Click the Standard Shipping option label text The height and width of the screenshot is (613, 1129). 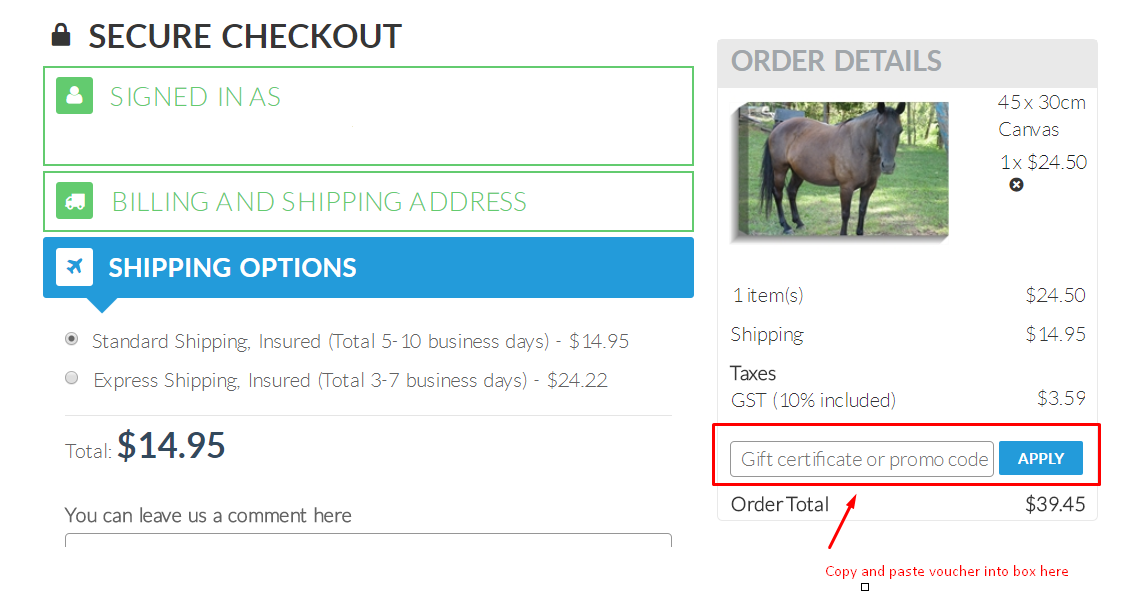[x=360, y=341]
